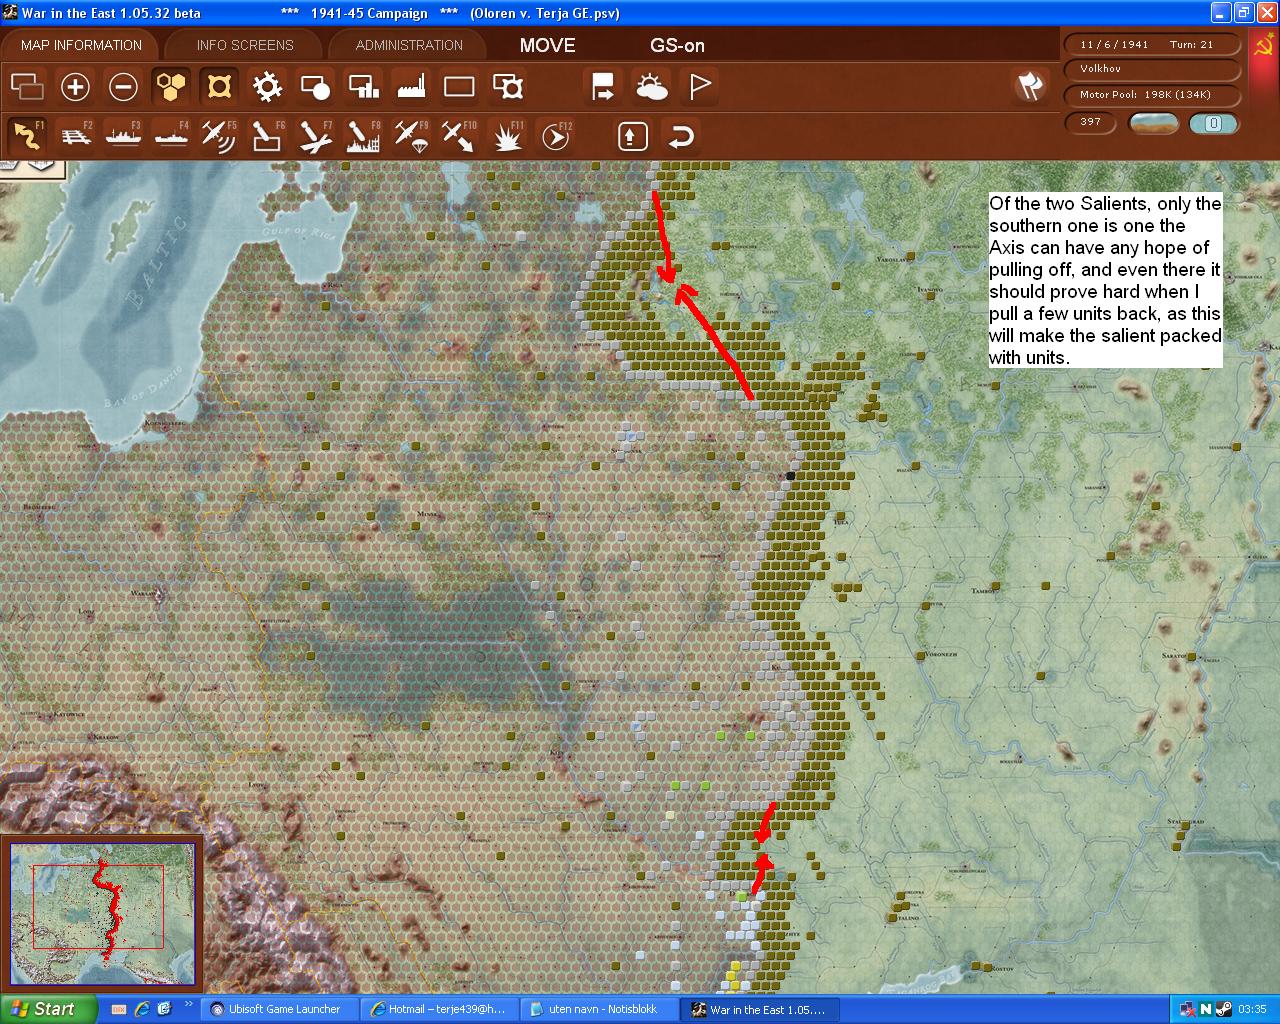Select the F2 rail mode

tap(75, 135)
